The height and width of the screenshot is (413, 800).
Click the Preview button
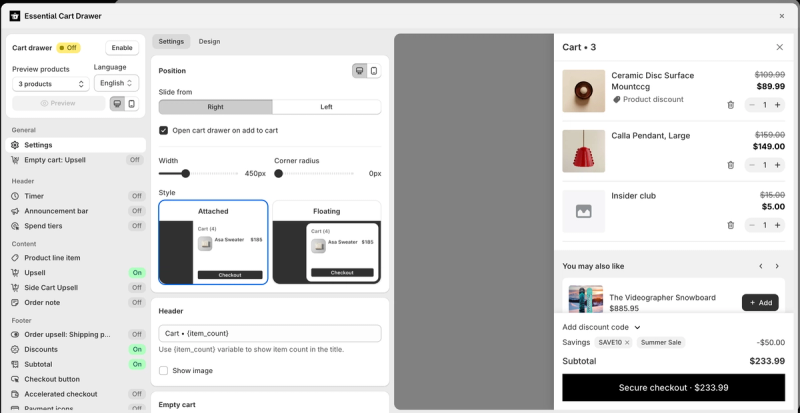click(x=58, y=104)
